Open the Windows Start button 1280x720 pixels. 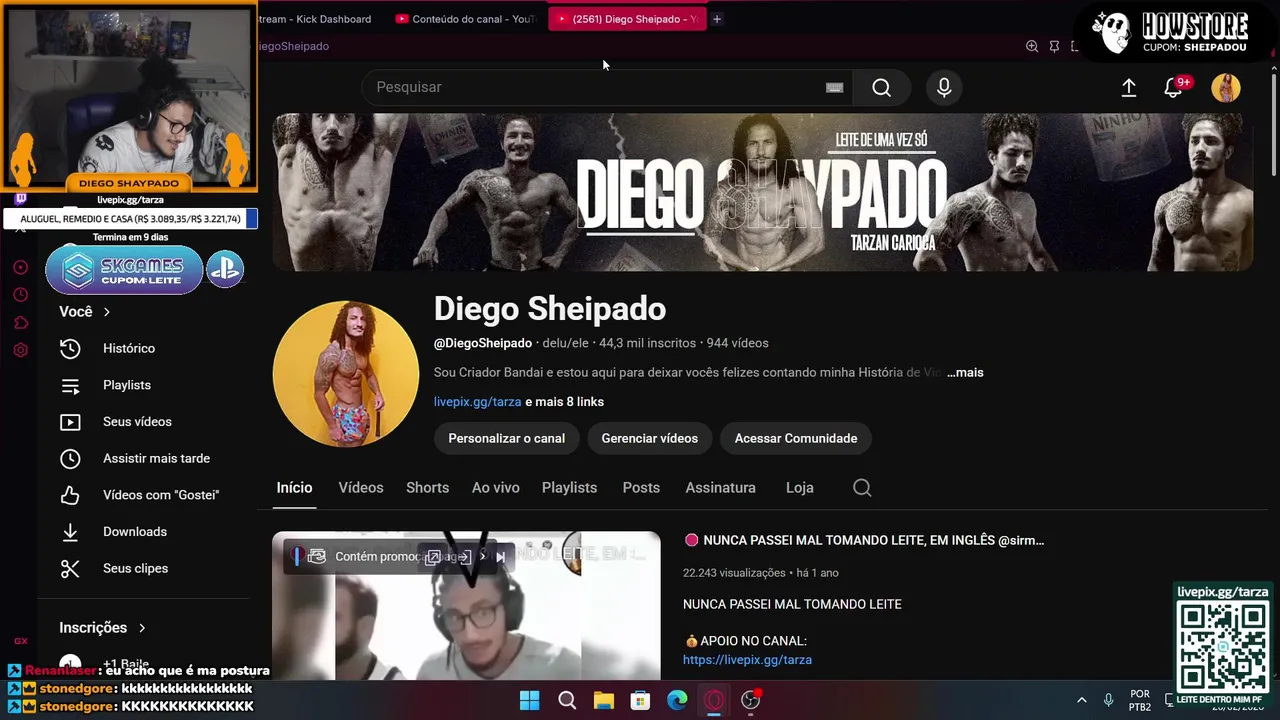(530, 700)
